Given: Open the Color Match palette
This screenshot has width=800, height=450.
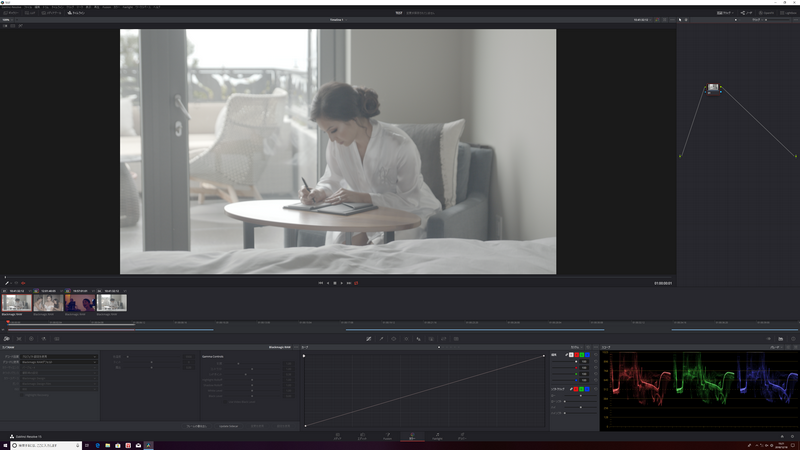Looking at the screenshot, I should point(19,339).
